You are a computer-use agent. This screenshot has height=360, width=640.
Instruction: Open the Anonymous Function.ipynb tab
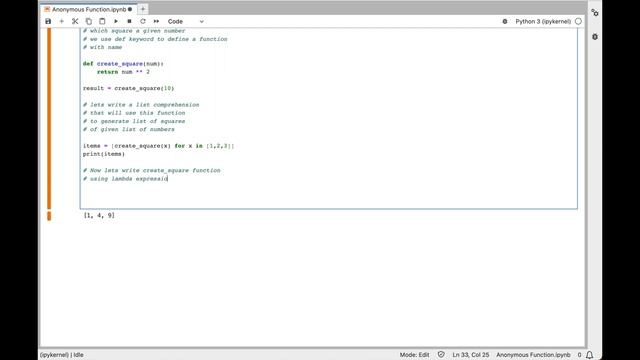pyautogui.click(x=89, y=9)
